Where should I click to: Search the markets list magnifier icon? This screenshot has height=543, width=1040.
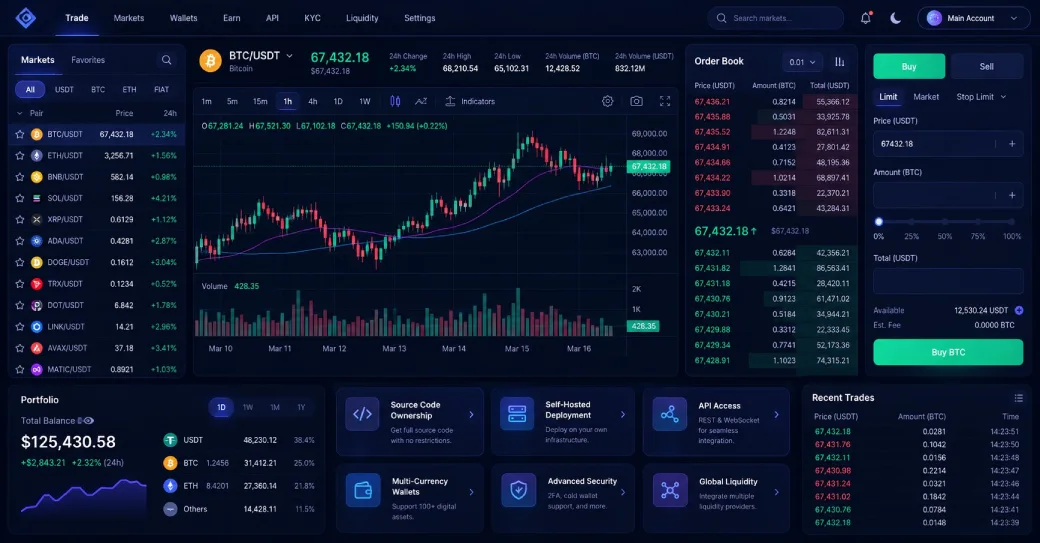click(x=166, y=60)
